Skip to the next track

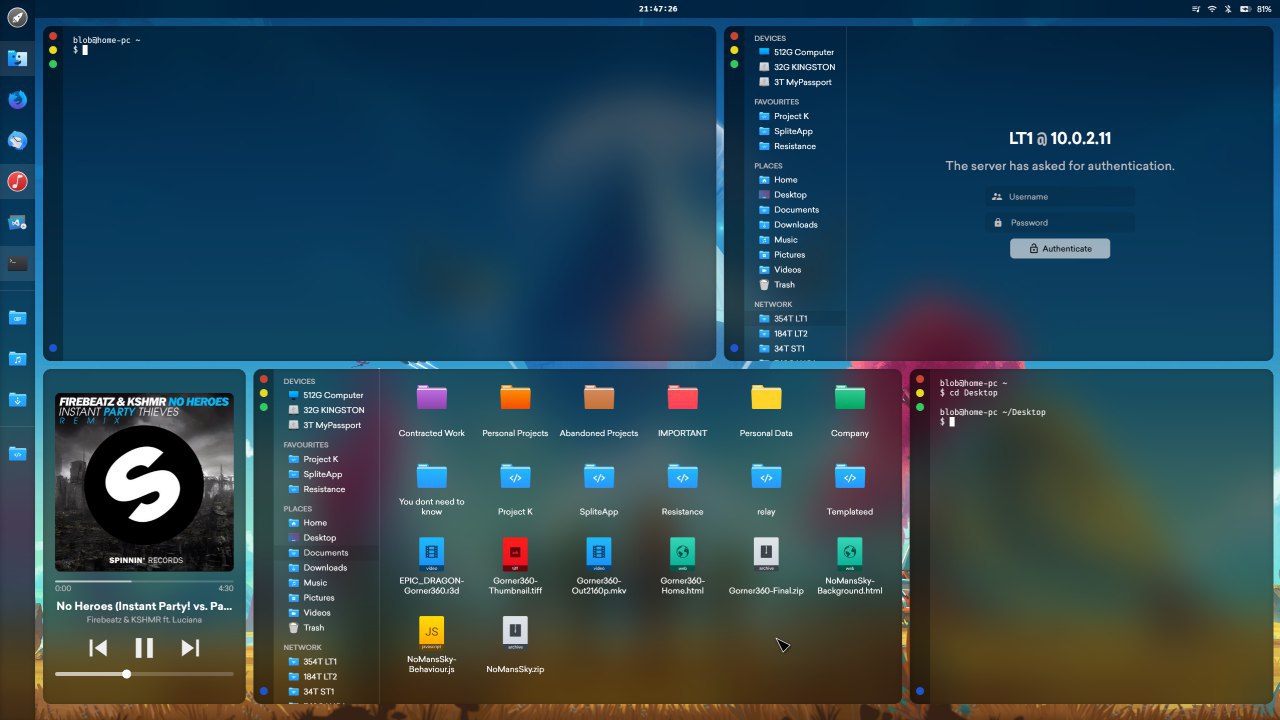click(x=190, y=648)
